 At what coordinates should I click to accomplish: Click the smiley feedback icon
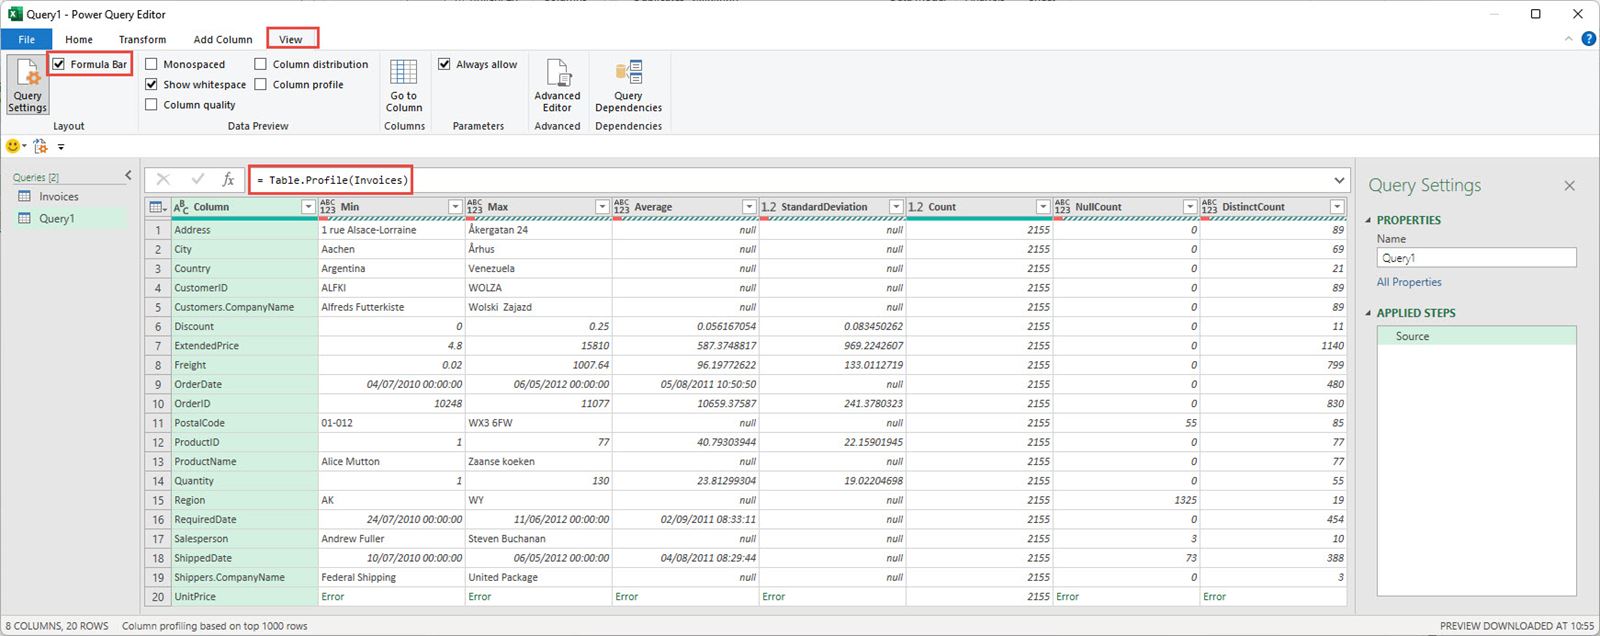click(13, 146)
